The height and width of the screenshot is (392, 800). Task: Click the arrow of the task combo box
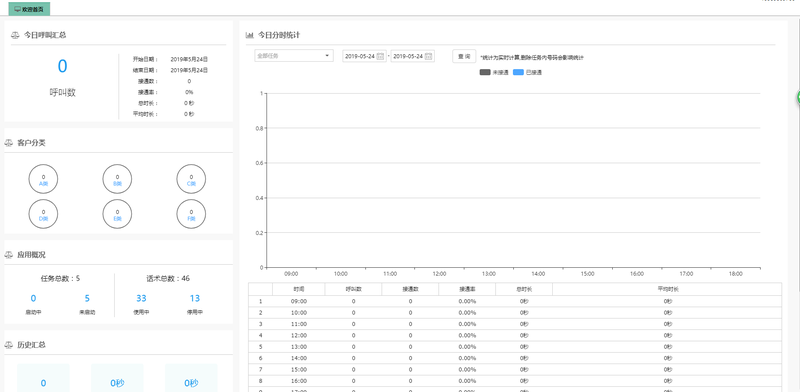tap(327, 56)
